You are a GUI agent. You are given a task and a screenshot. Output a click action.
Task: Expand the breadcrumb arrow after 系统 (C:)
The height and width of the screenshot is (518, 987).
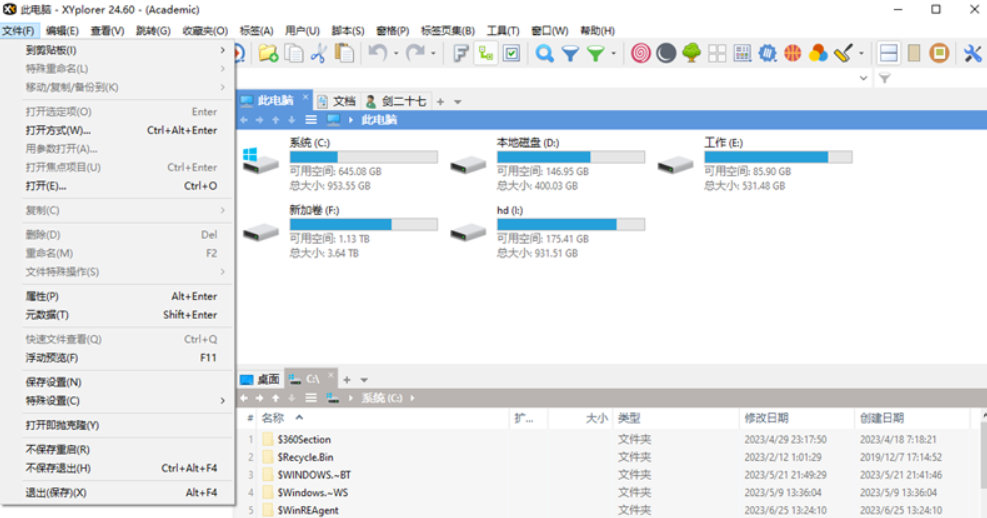(412, 398)
